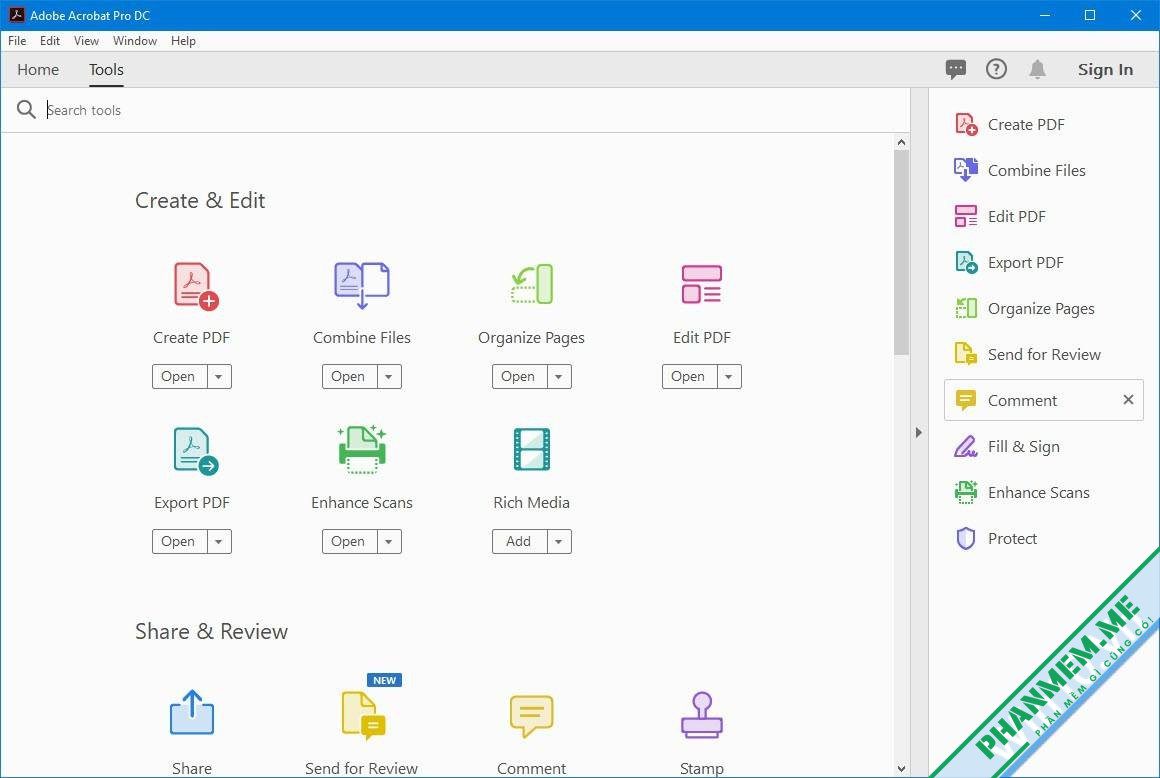Screen dimensions: 1160x778
Task: Open the View menu
Action: click(86, 41)
